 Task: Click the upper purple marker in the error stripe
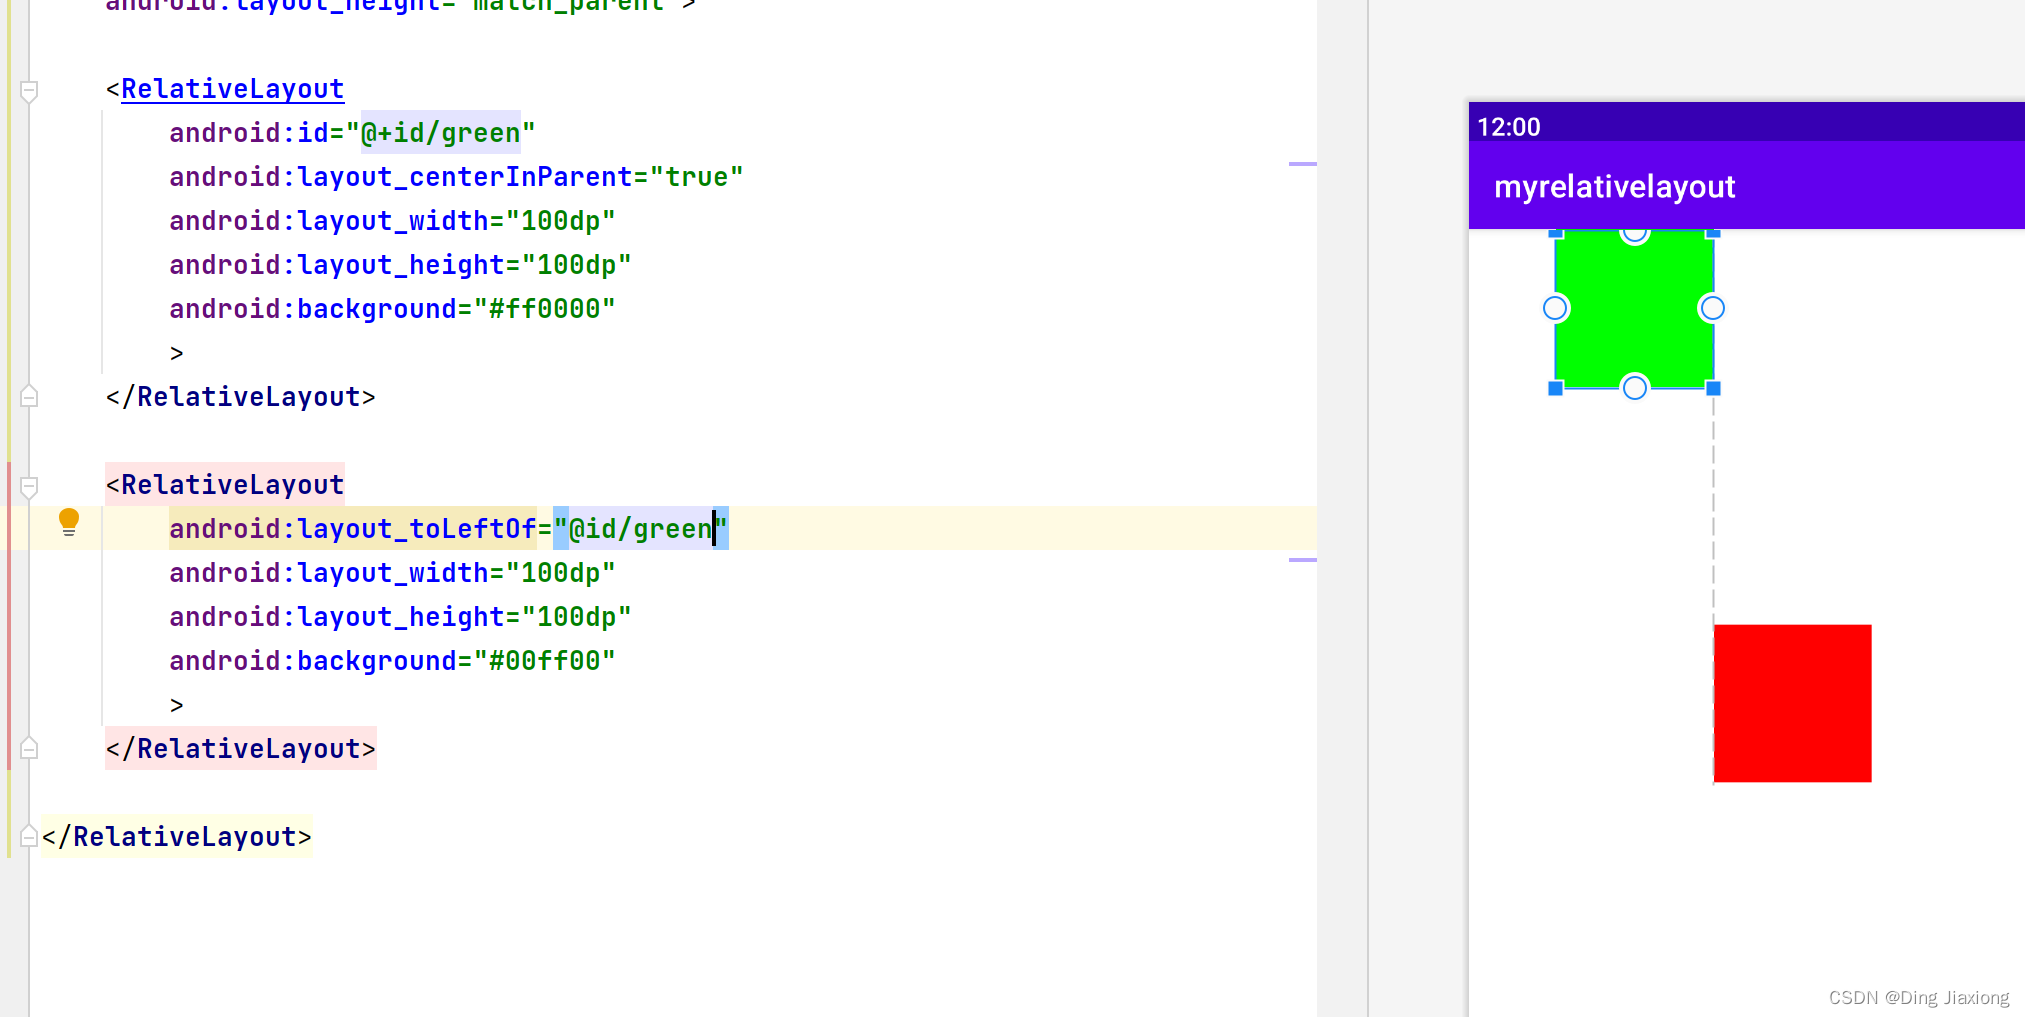(1302, 163)
